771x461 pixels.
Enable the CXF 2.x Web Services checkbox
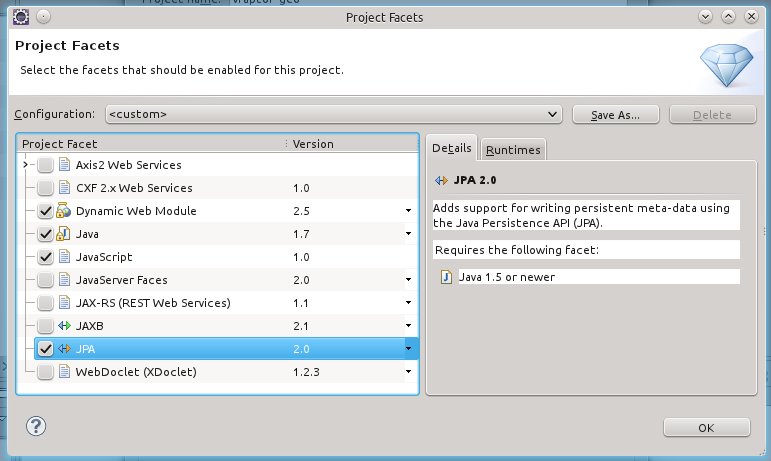click(x=45, y=188)
